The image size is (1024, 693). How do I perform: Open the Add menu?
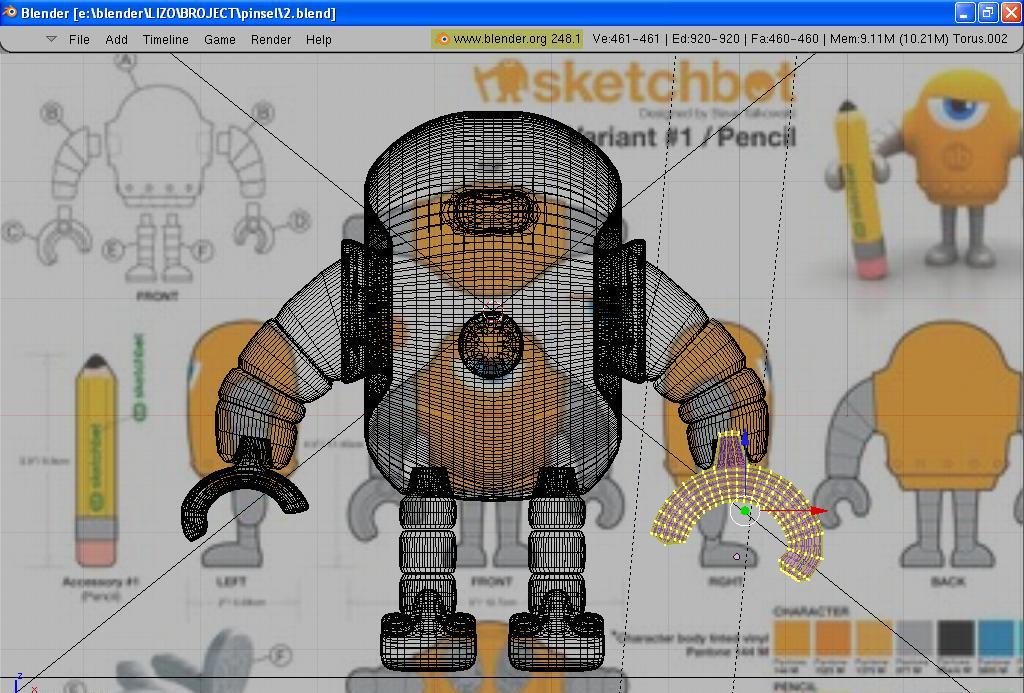coord(116,40)
